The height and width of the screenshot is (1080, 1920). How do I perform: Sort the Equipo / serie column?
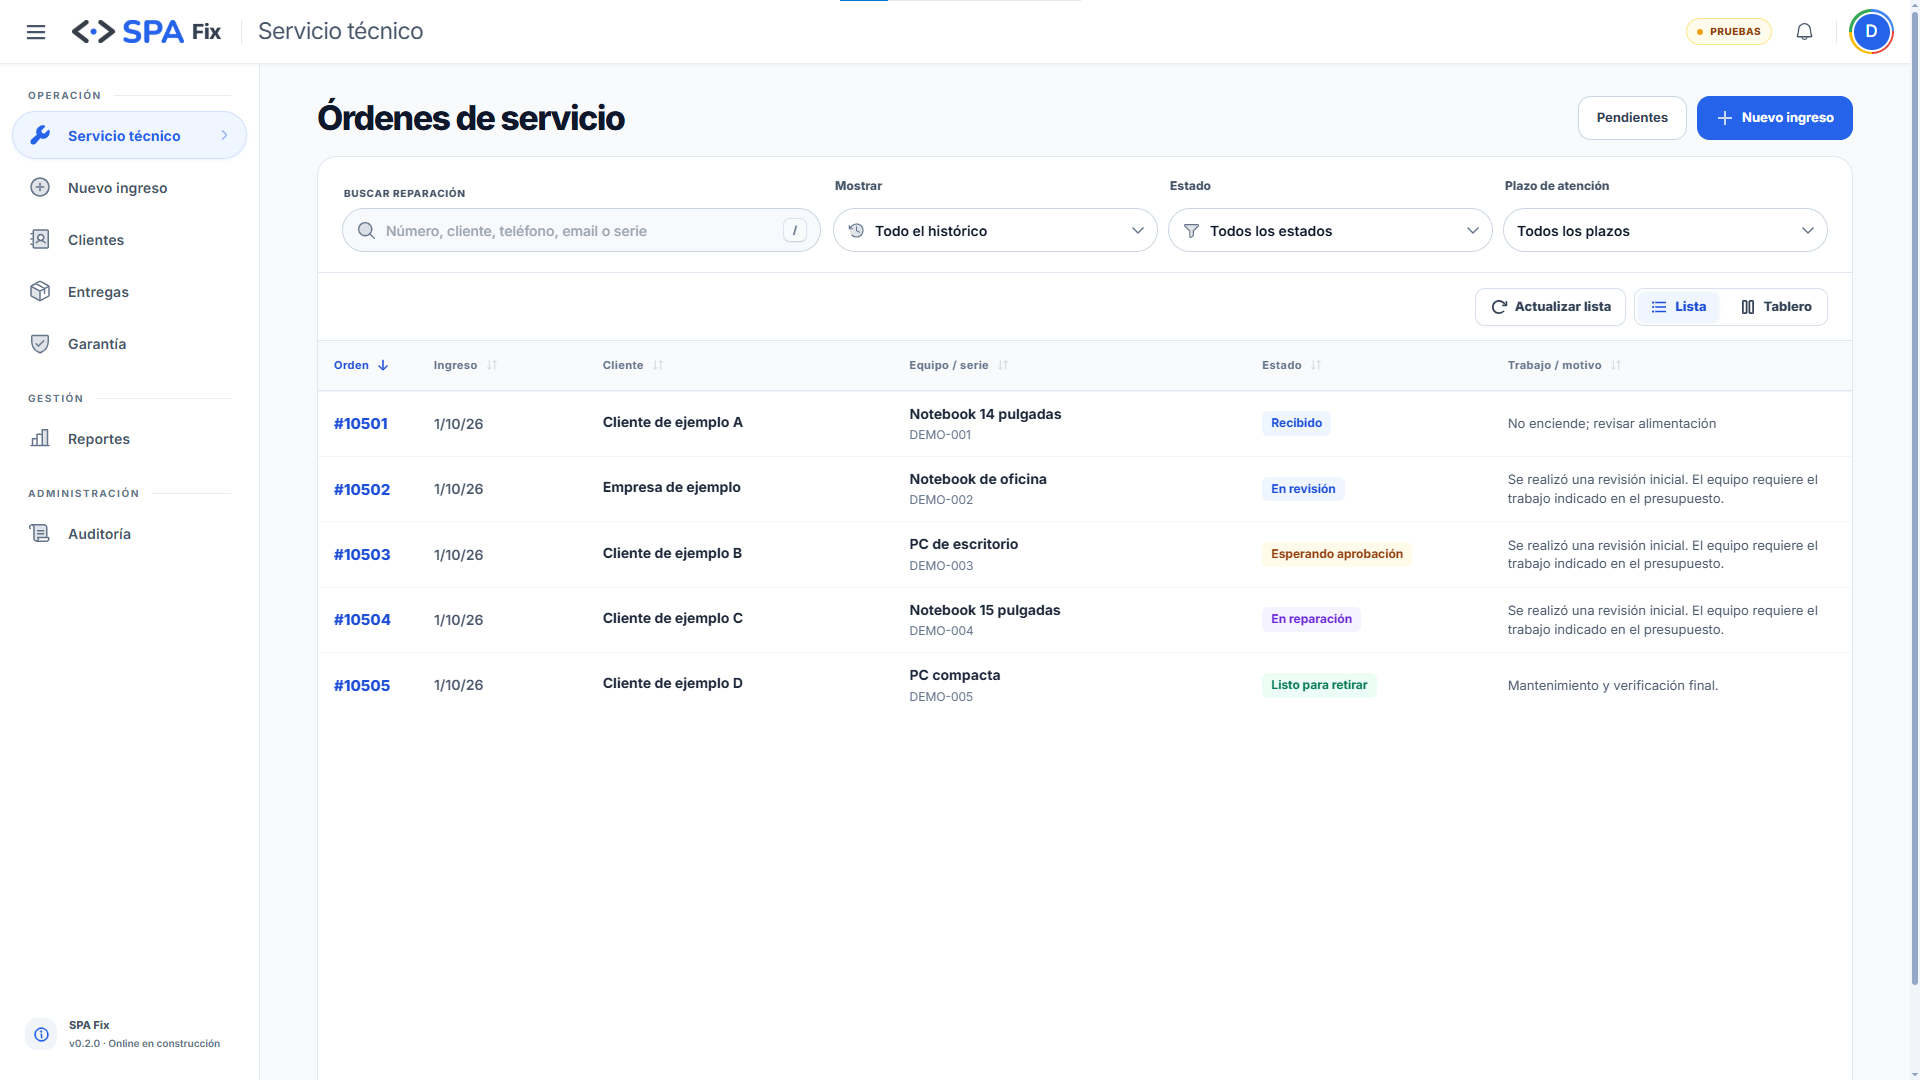click(x=1003, y=365)
